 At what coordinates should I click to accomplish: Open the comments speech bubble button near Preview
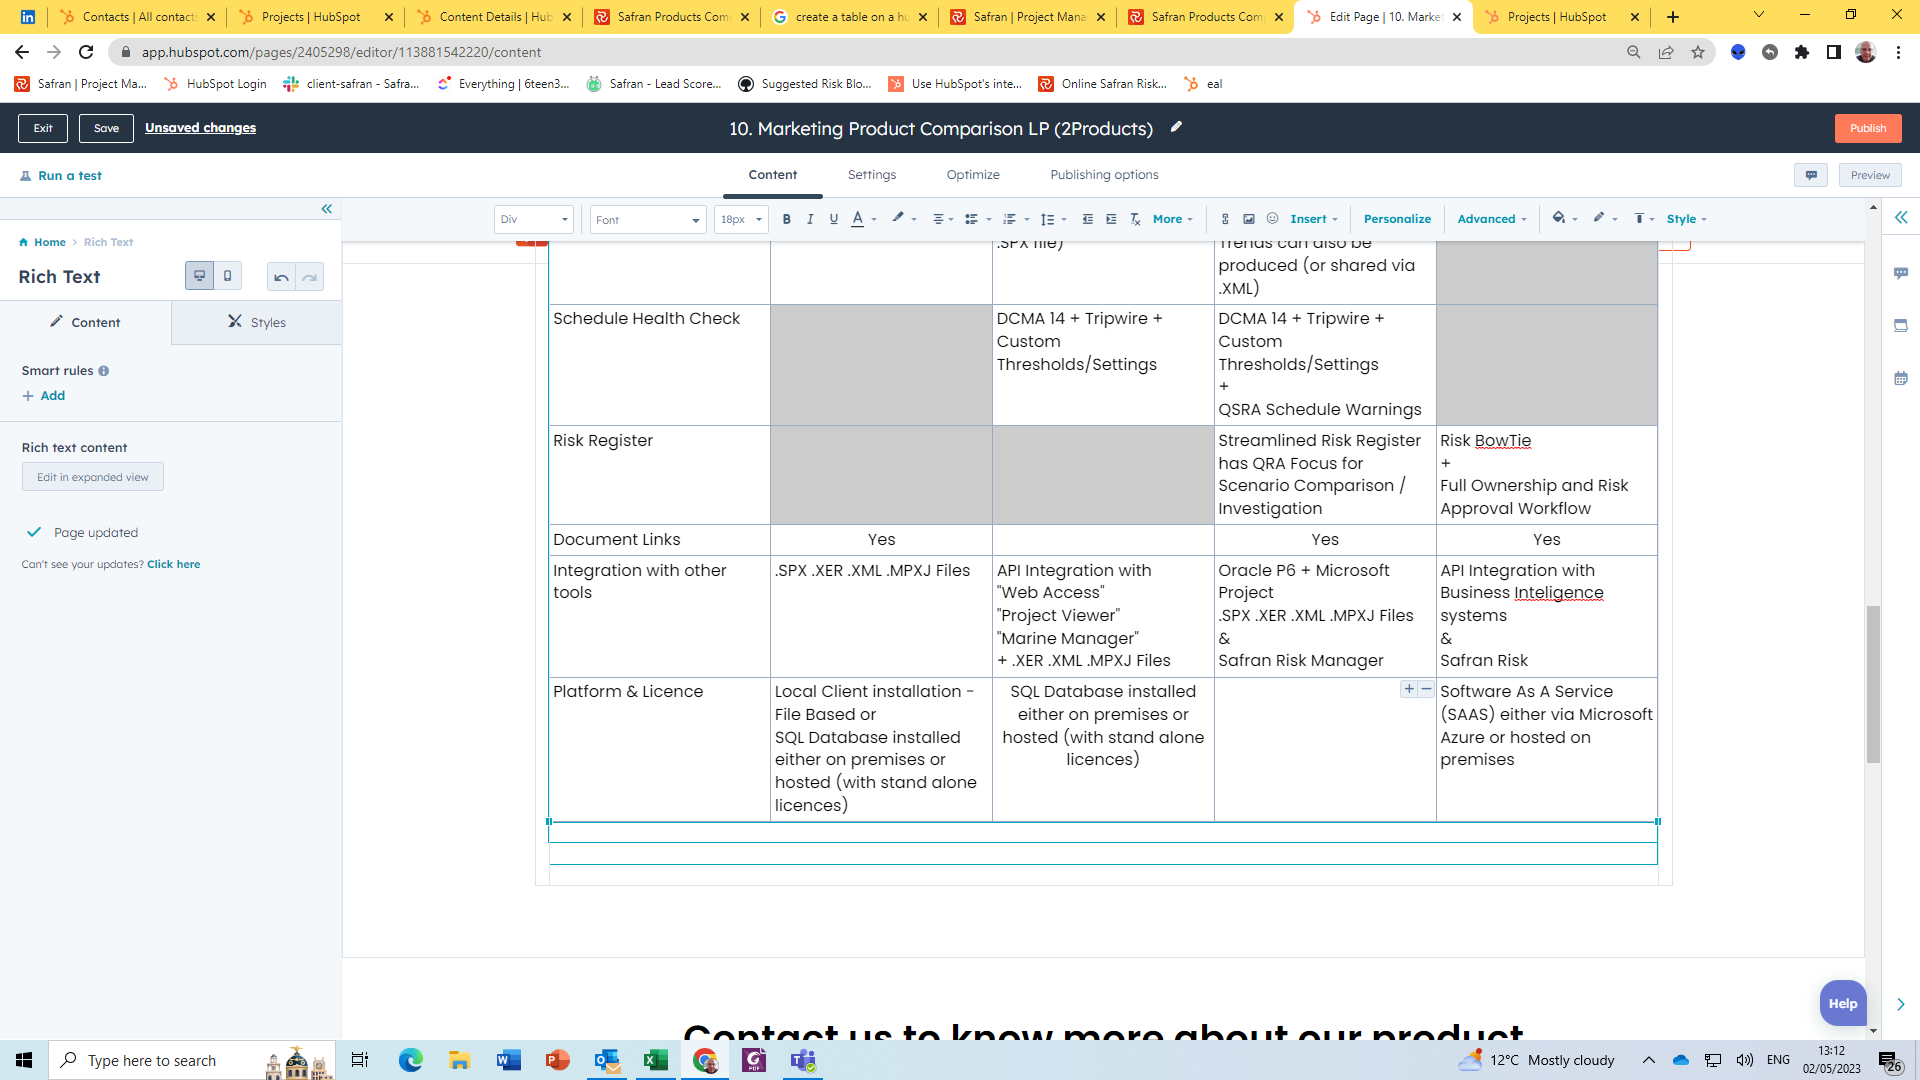pos(1811,175)
